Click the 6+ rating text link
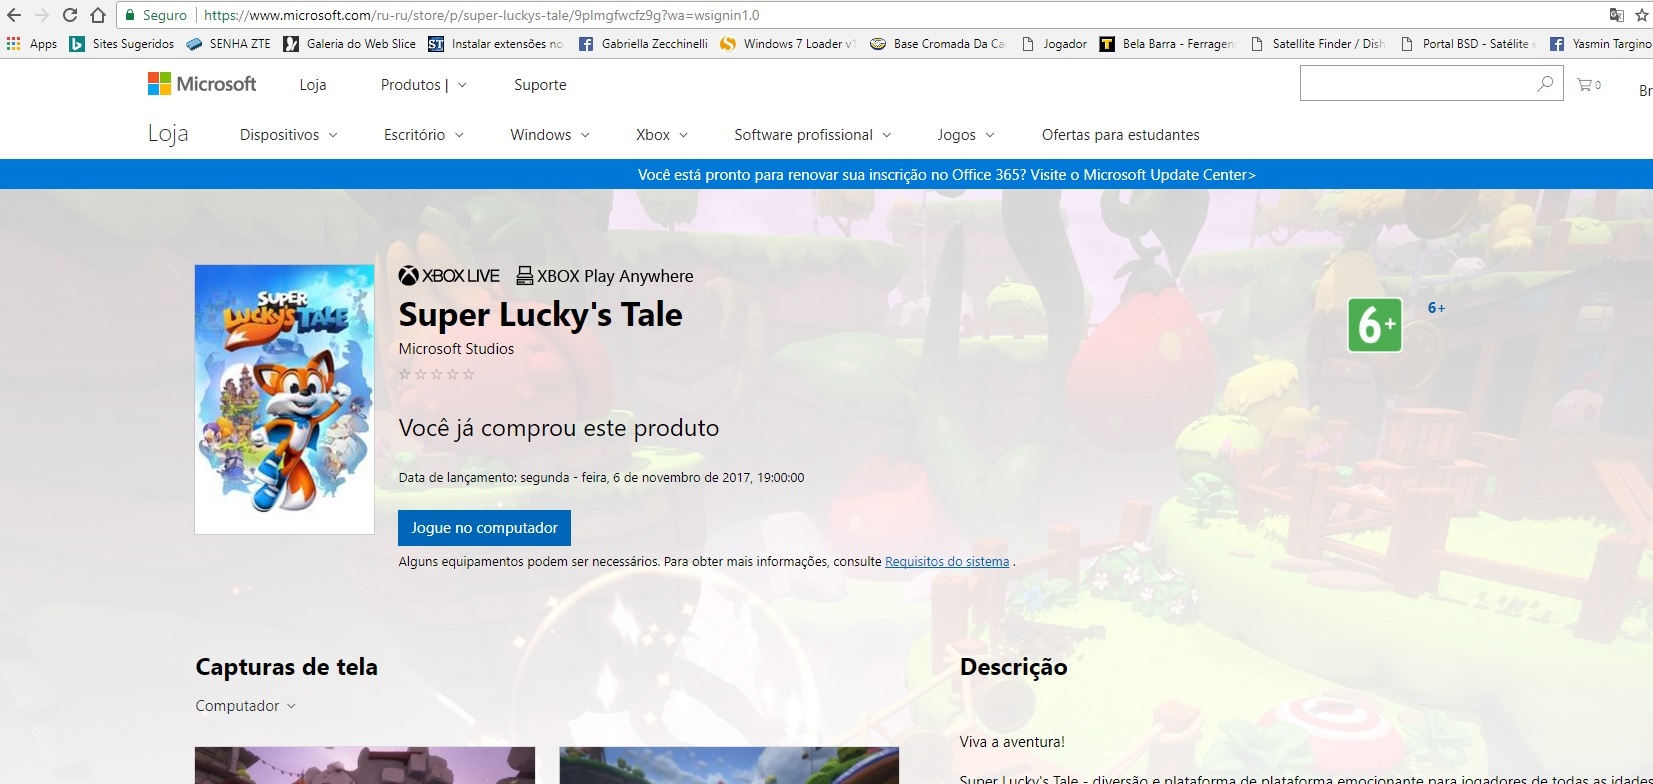Viewport: 1653px width, 784px height. 1436,308
